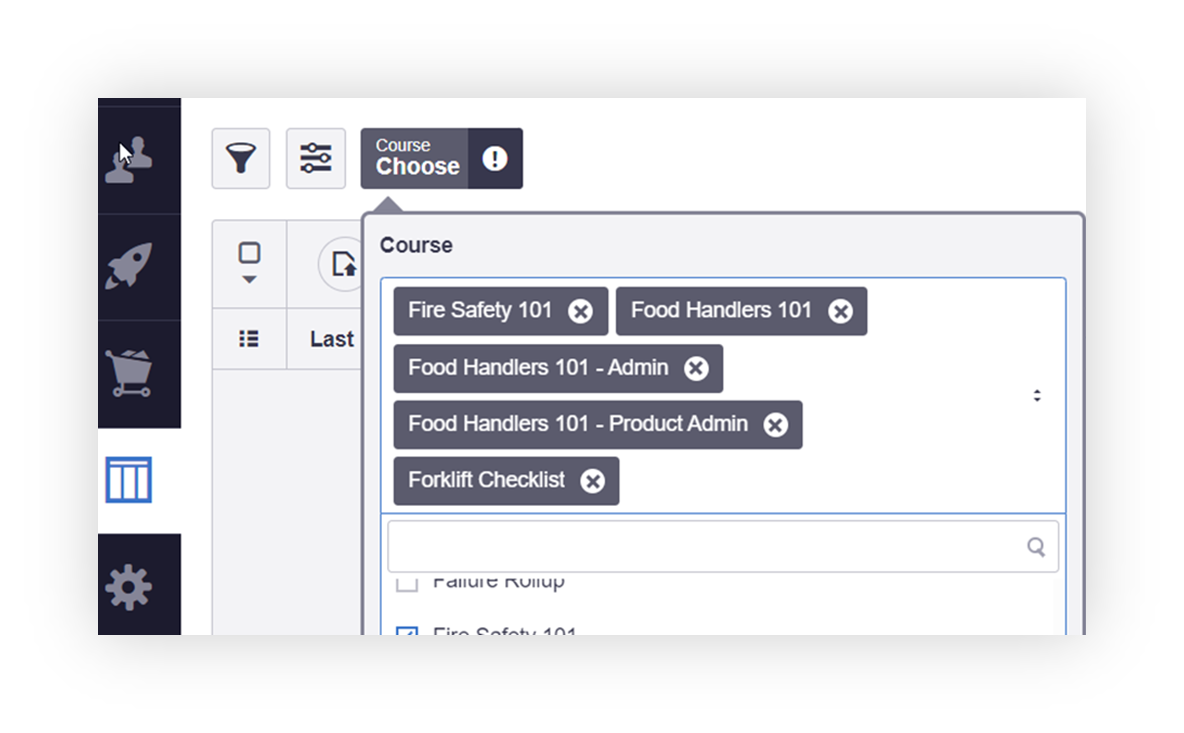The width and height of the screenshot is (1184, 733).
Task: Open the settings gear in sidebar
Action: coord(129,587)
